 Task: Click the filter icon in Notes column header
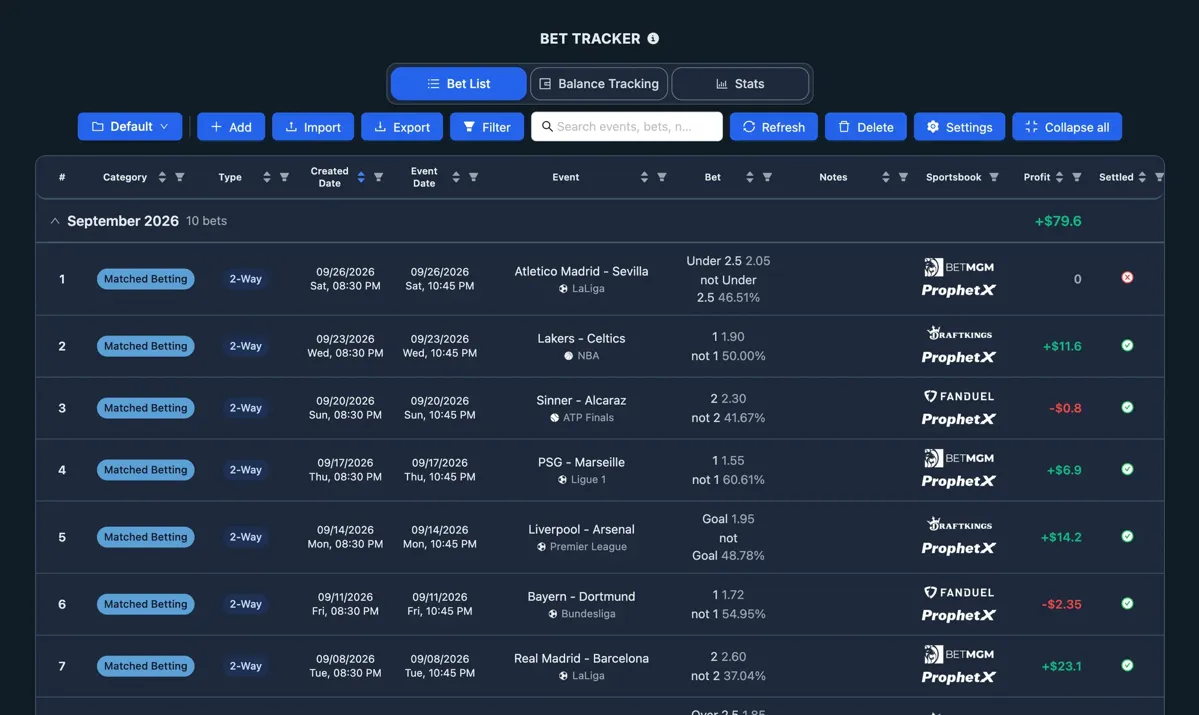point(903,177)
